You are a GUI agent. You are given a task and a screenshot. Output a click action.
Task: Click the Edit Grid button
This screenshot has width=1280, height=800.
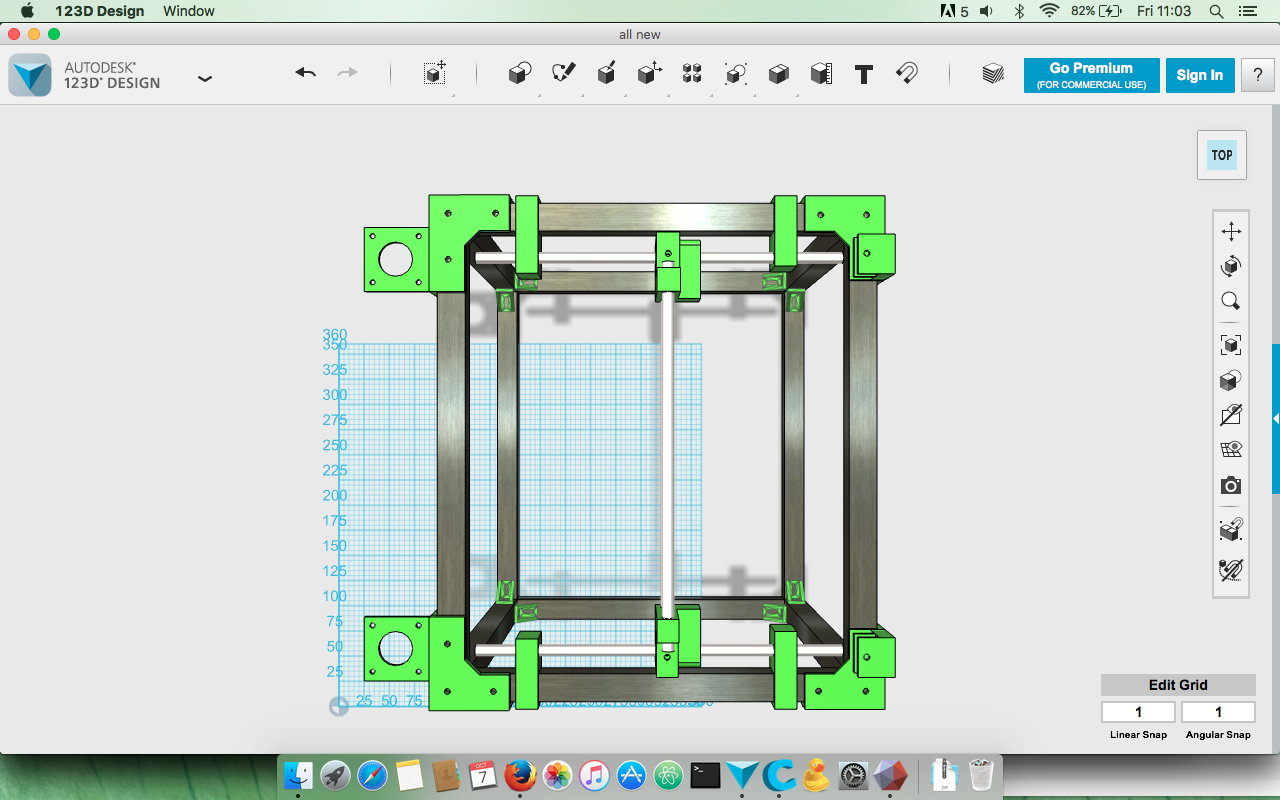(x=1178, y=685)
